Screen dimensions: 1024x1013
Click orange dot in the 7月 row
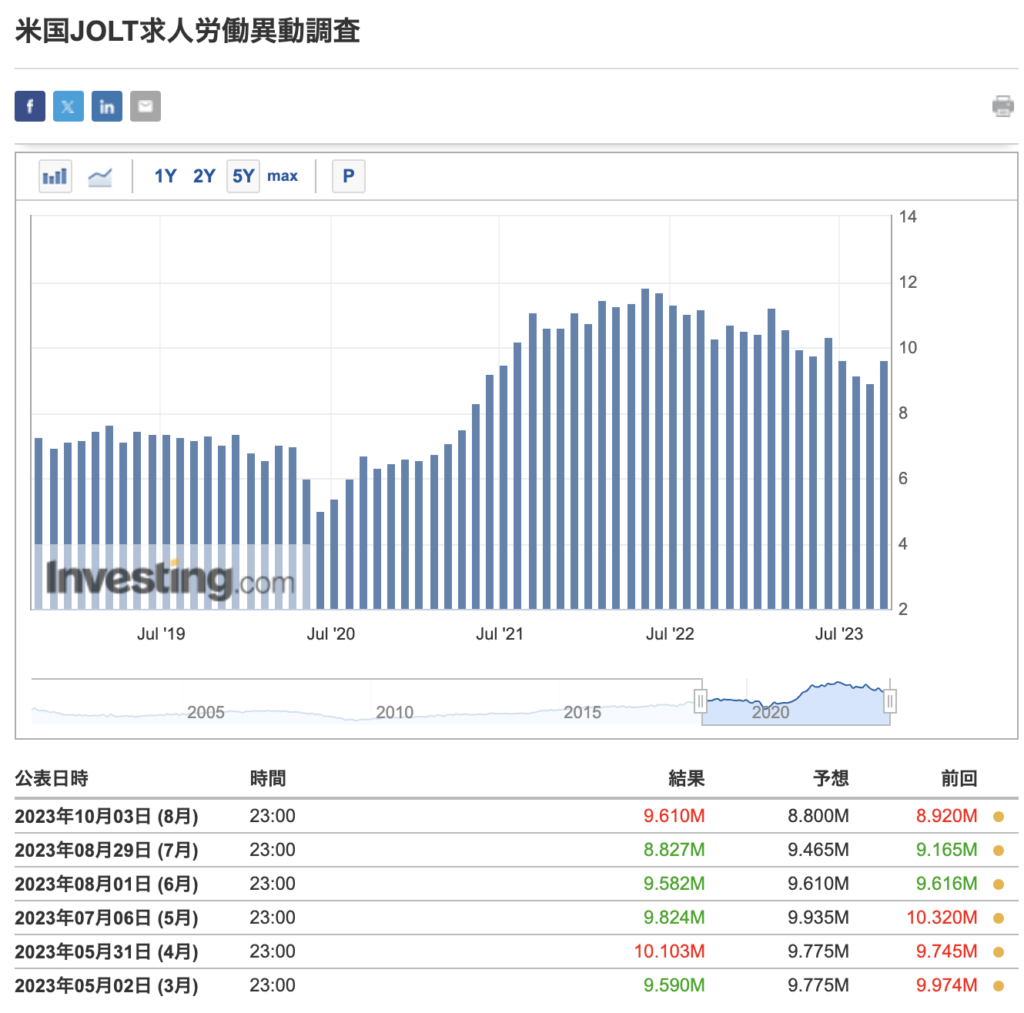[999, 850]
